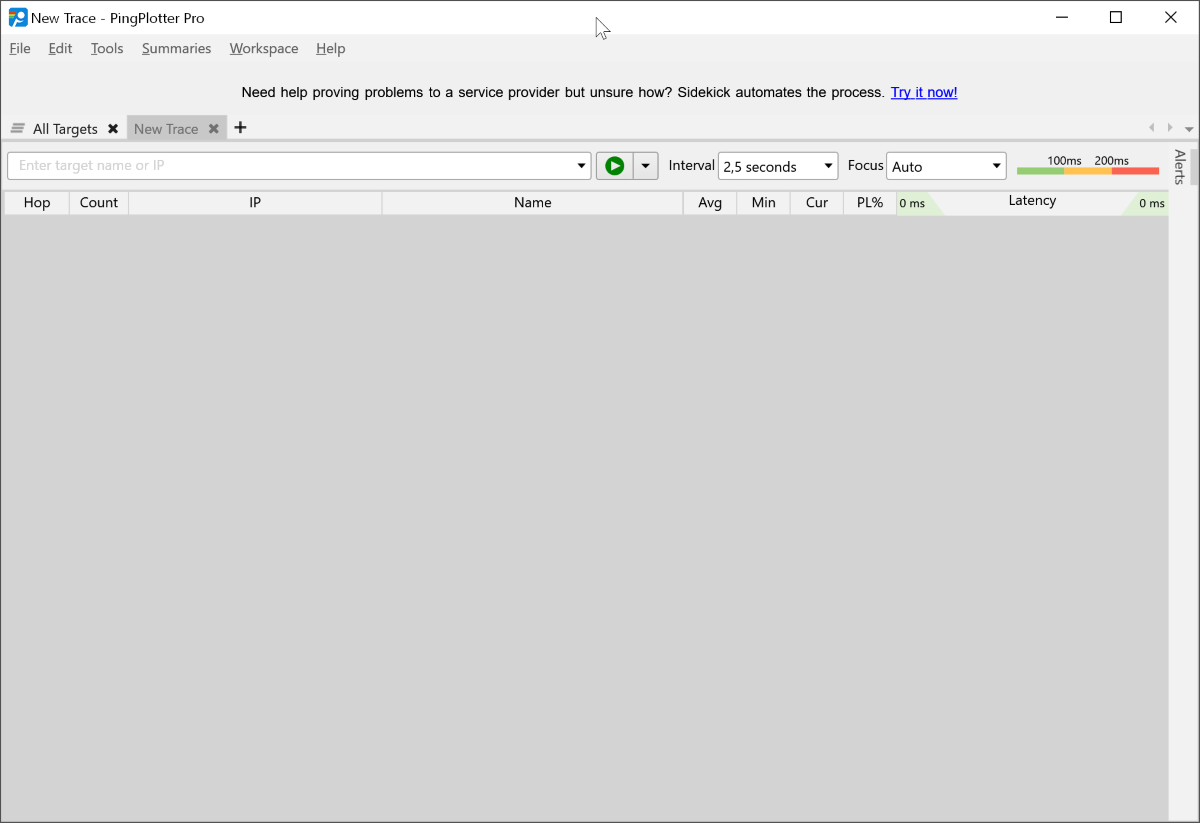Close the PingPlotter Pro window
This screenshot has width=1200, height=823.
(1171, 17)
